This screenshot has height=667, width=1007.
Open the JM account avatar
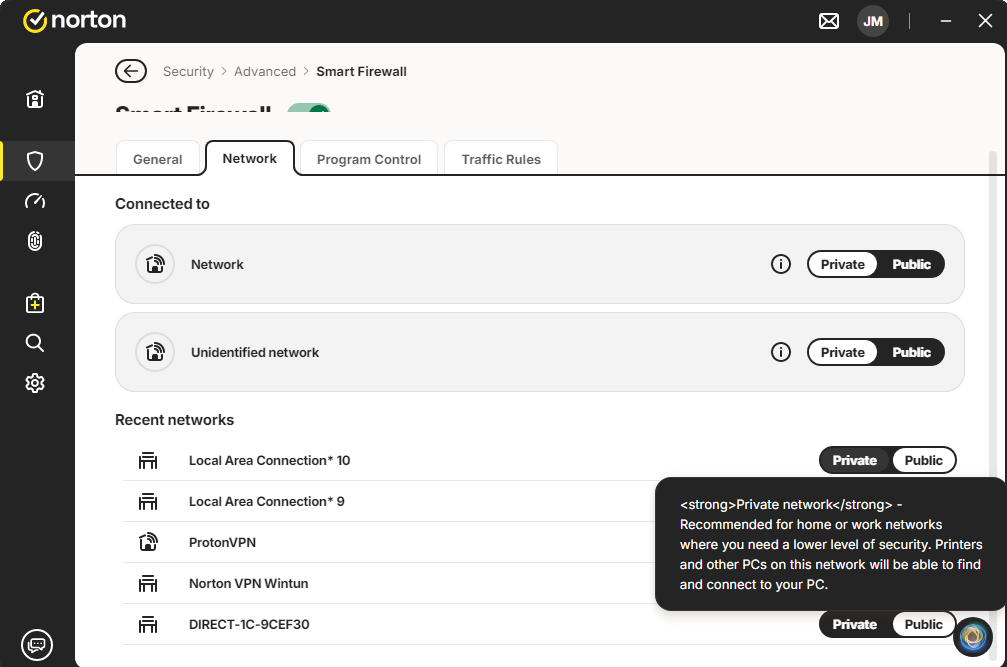(x=873, y=21)
